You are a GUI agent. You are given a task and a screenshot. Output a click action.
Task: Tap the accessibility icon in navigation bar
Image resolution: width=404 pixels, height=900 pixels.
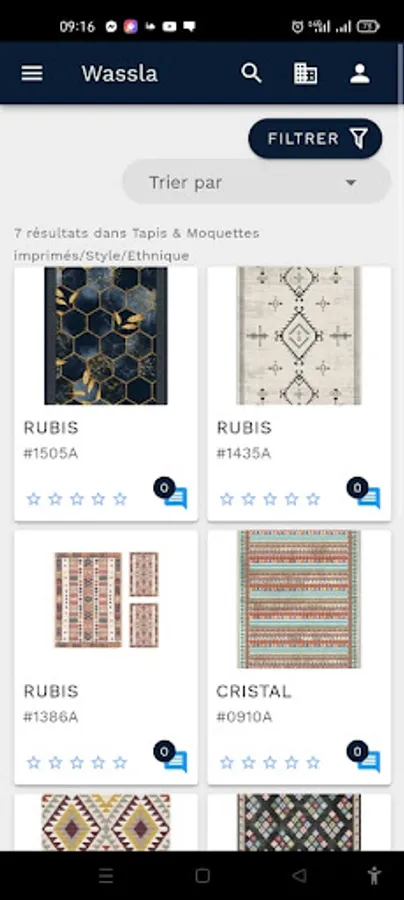pyautogui.click(x=374, y=875)
